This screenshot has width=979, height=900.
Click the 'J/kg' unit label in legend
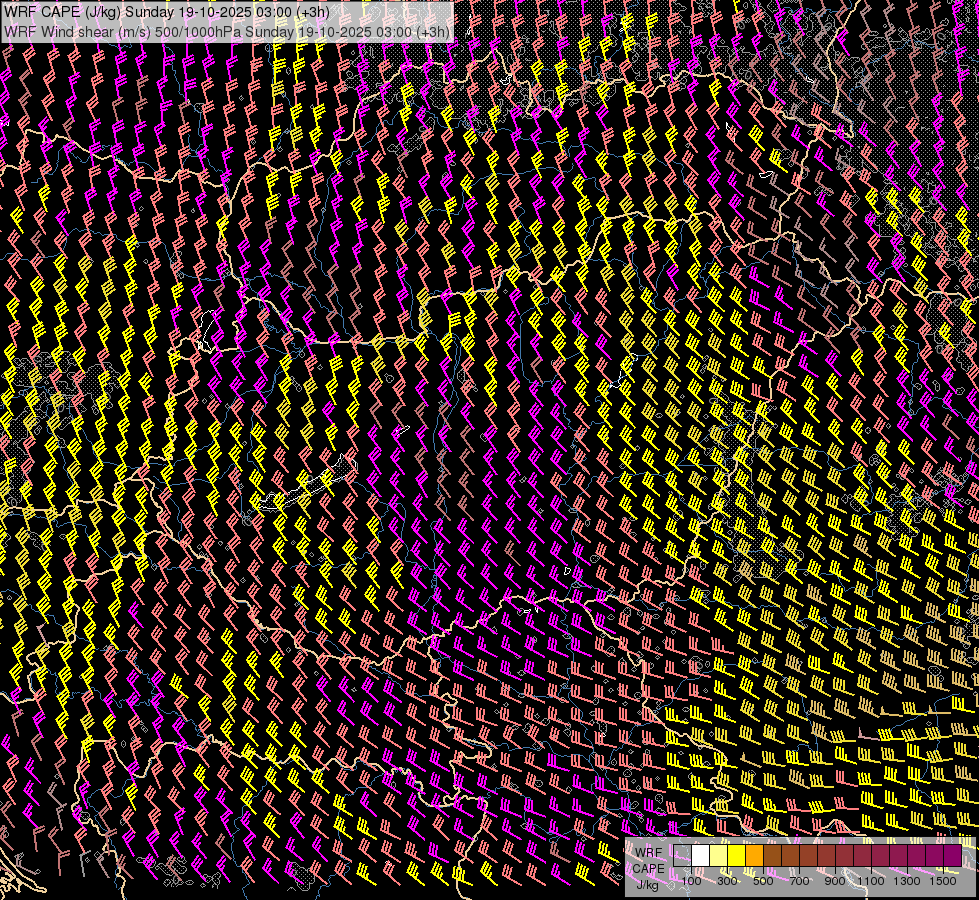[648, 885]
